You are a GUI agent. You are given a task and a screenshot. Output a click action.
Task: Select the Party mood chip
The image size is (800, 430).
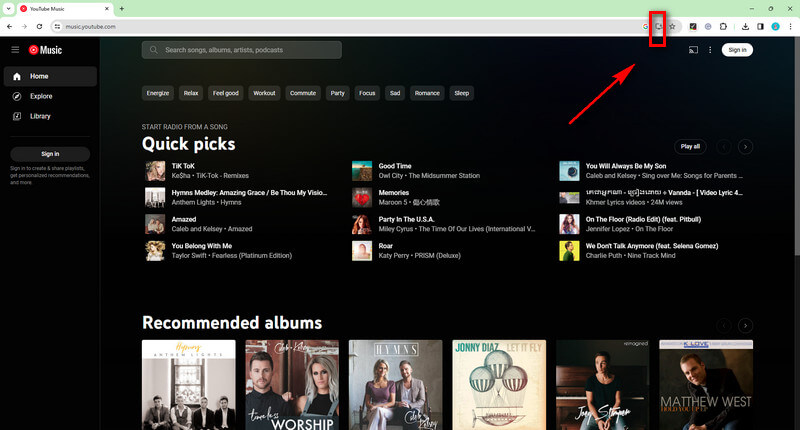(x=337, y=93)
